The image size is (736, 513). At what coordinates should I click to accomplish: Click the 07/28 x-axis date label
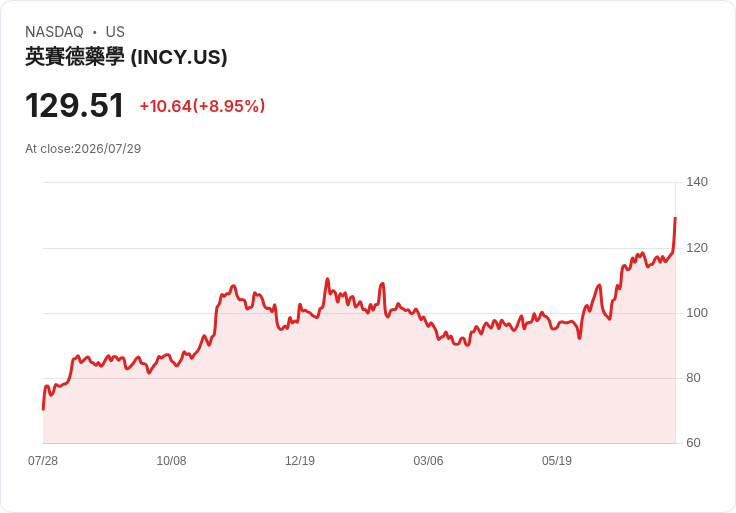pyautogui.click(x=43, y=461)
